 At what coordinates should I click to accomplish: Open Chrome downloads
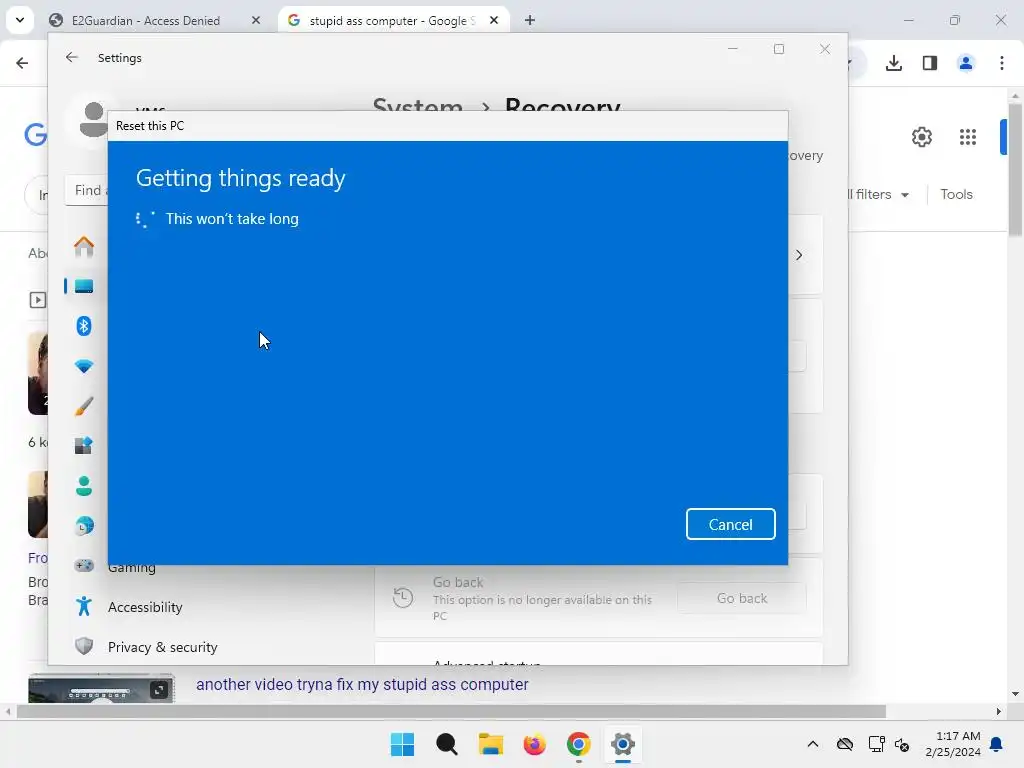coord(894,63)
